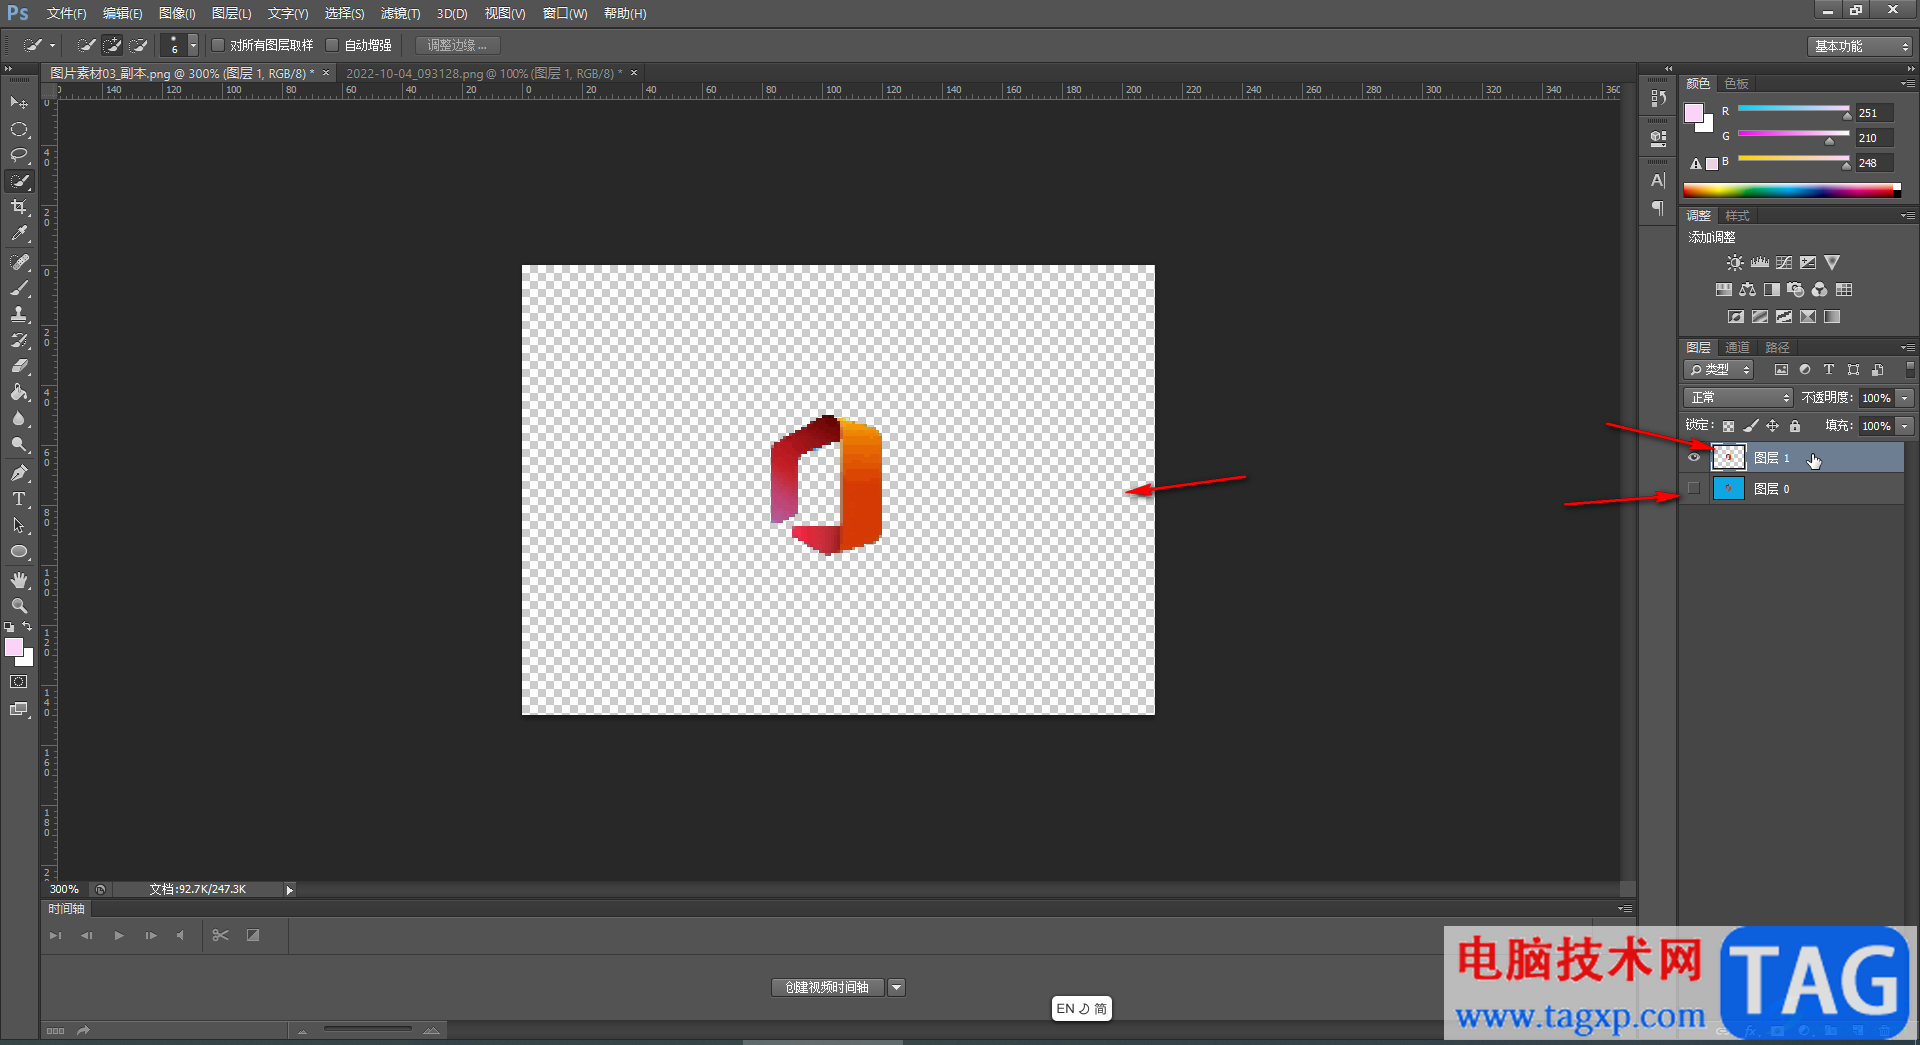Hide layer 图层 1 eye icon
1920x1045 pixels.
point(1694,458)
